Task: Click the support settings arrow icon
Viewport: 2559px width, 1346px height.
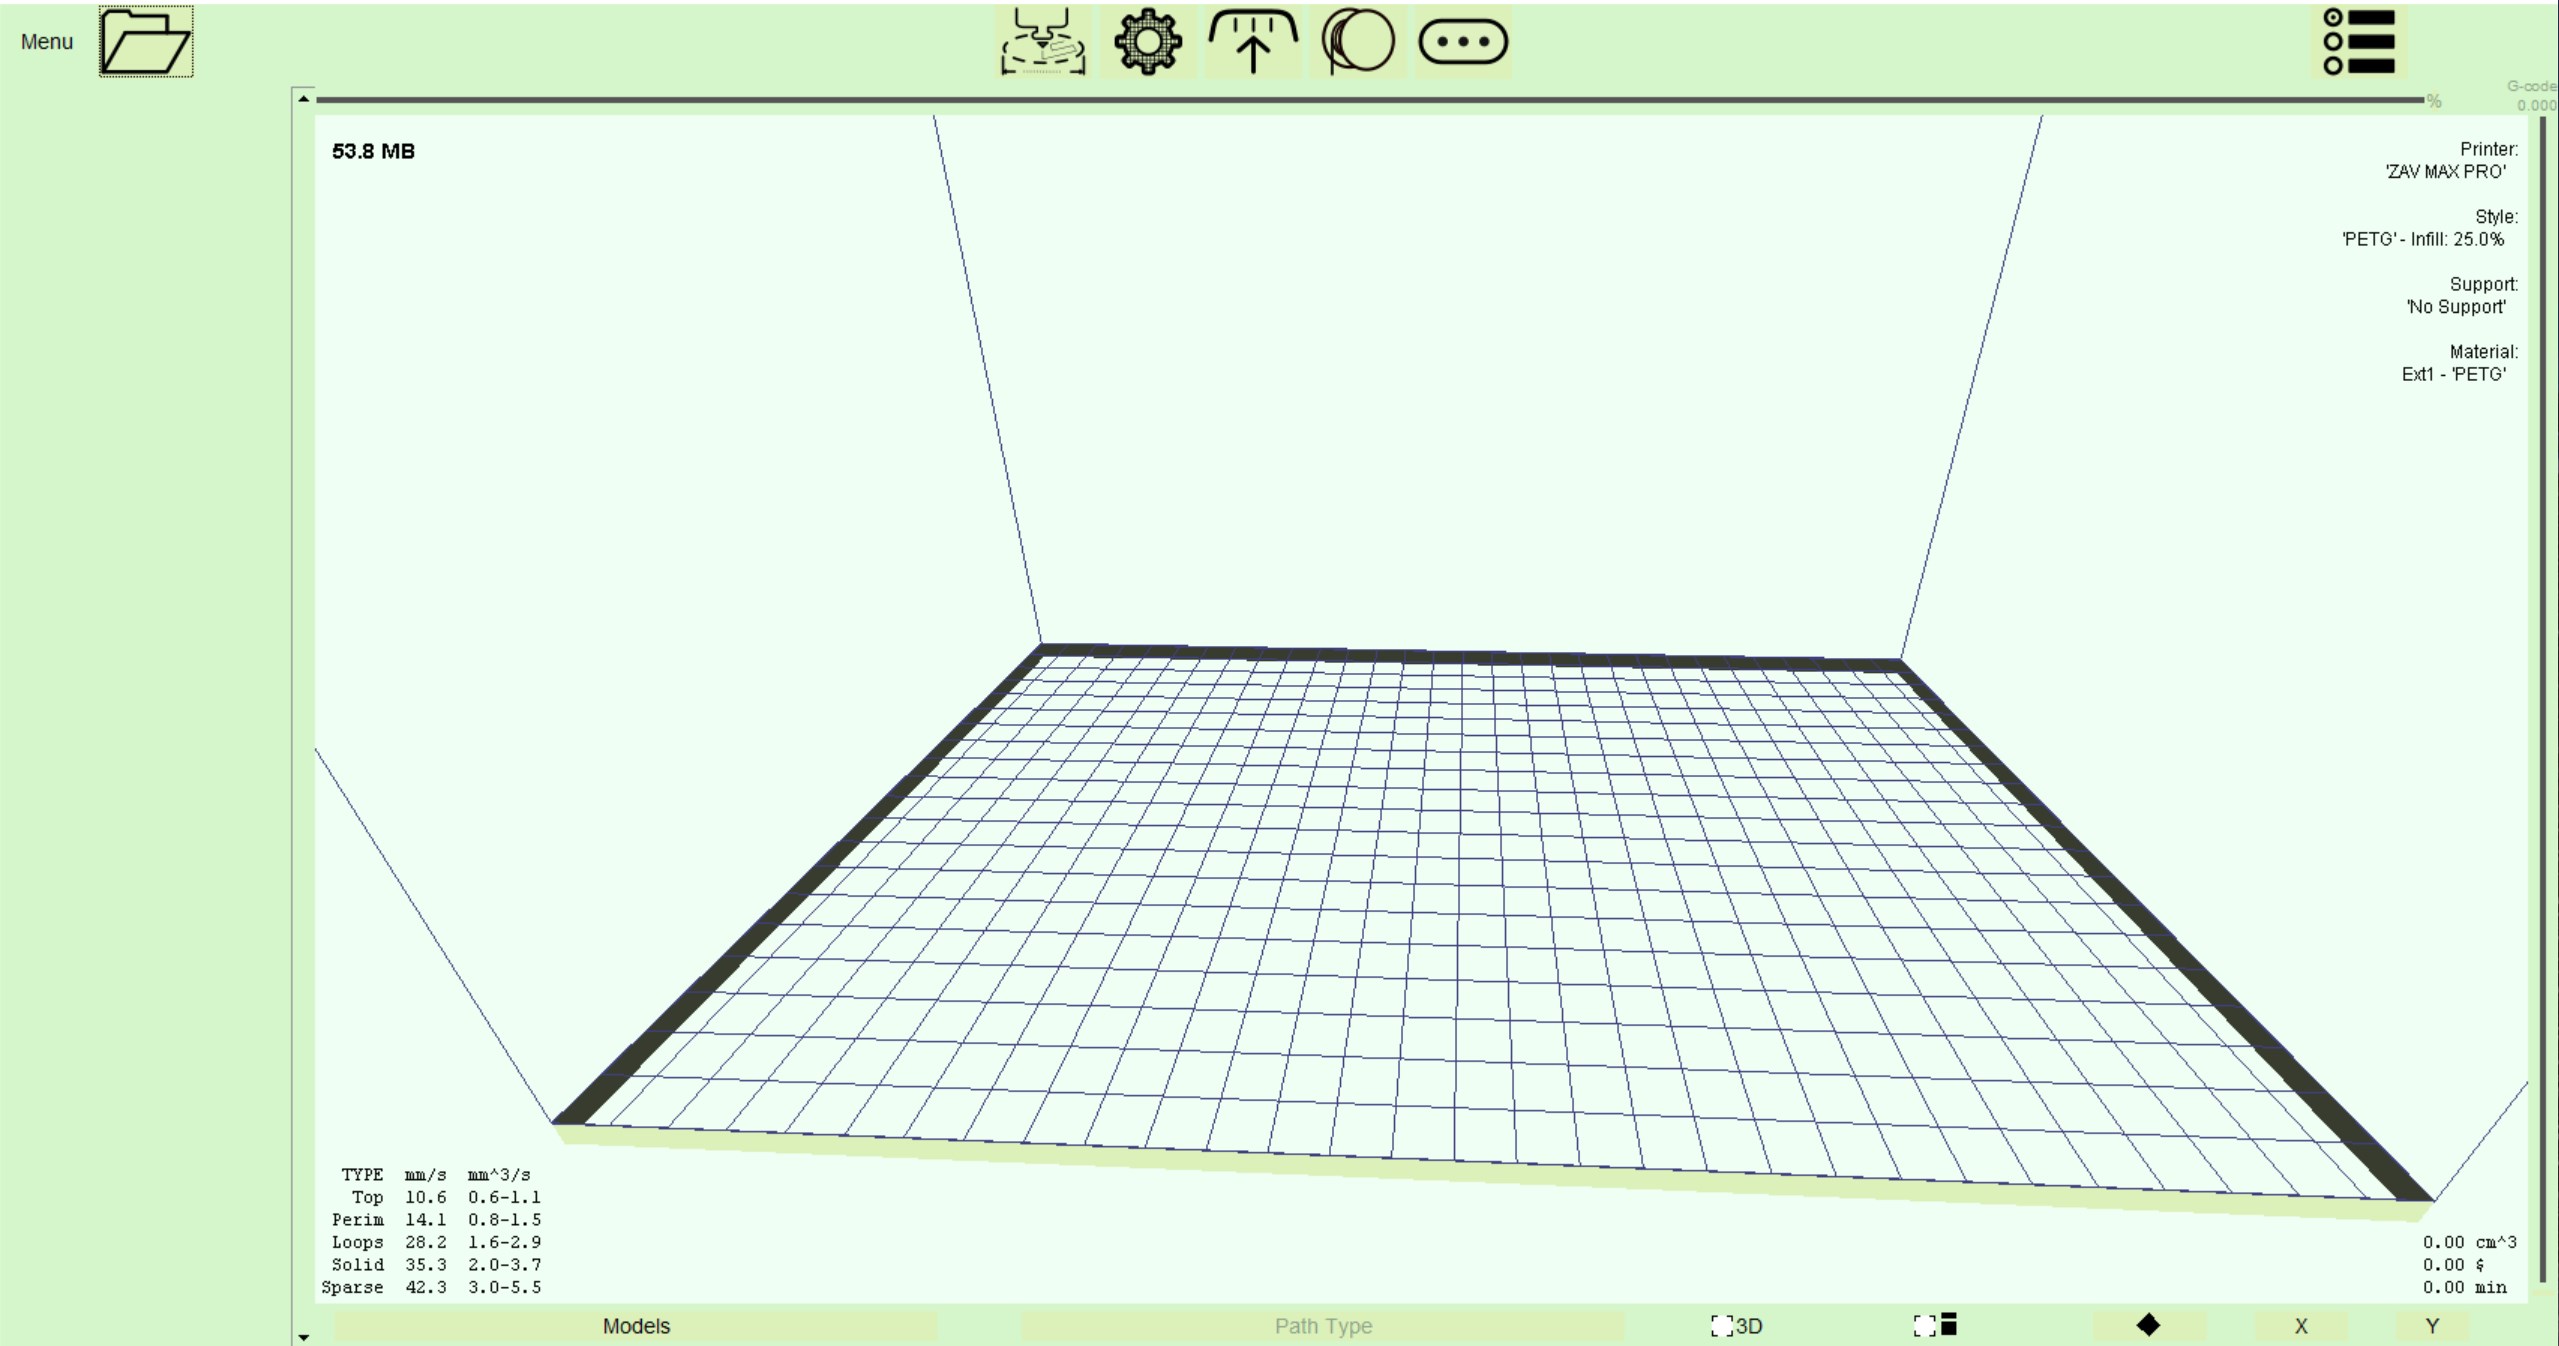Action: pyautogui.click(x=1252, y=42)
